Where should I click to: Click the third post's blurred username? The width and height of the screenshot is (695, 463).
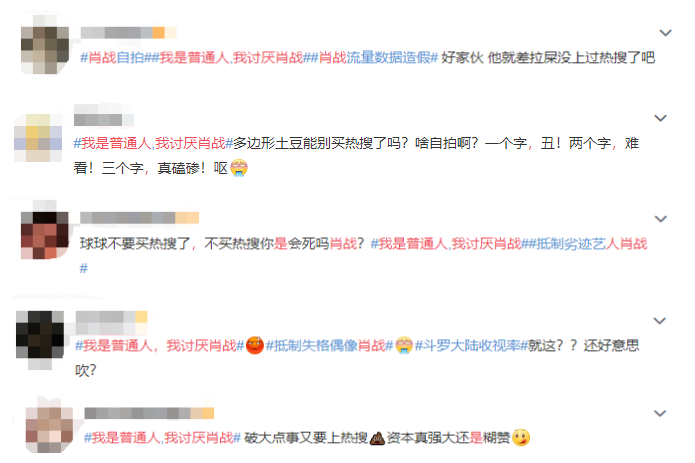pos(139,218)
